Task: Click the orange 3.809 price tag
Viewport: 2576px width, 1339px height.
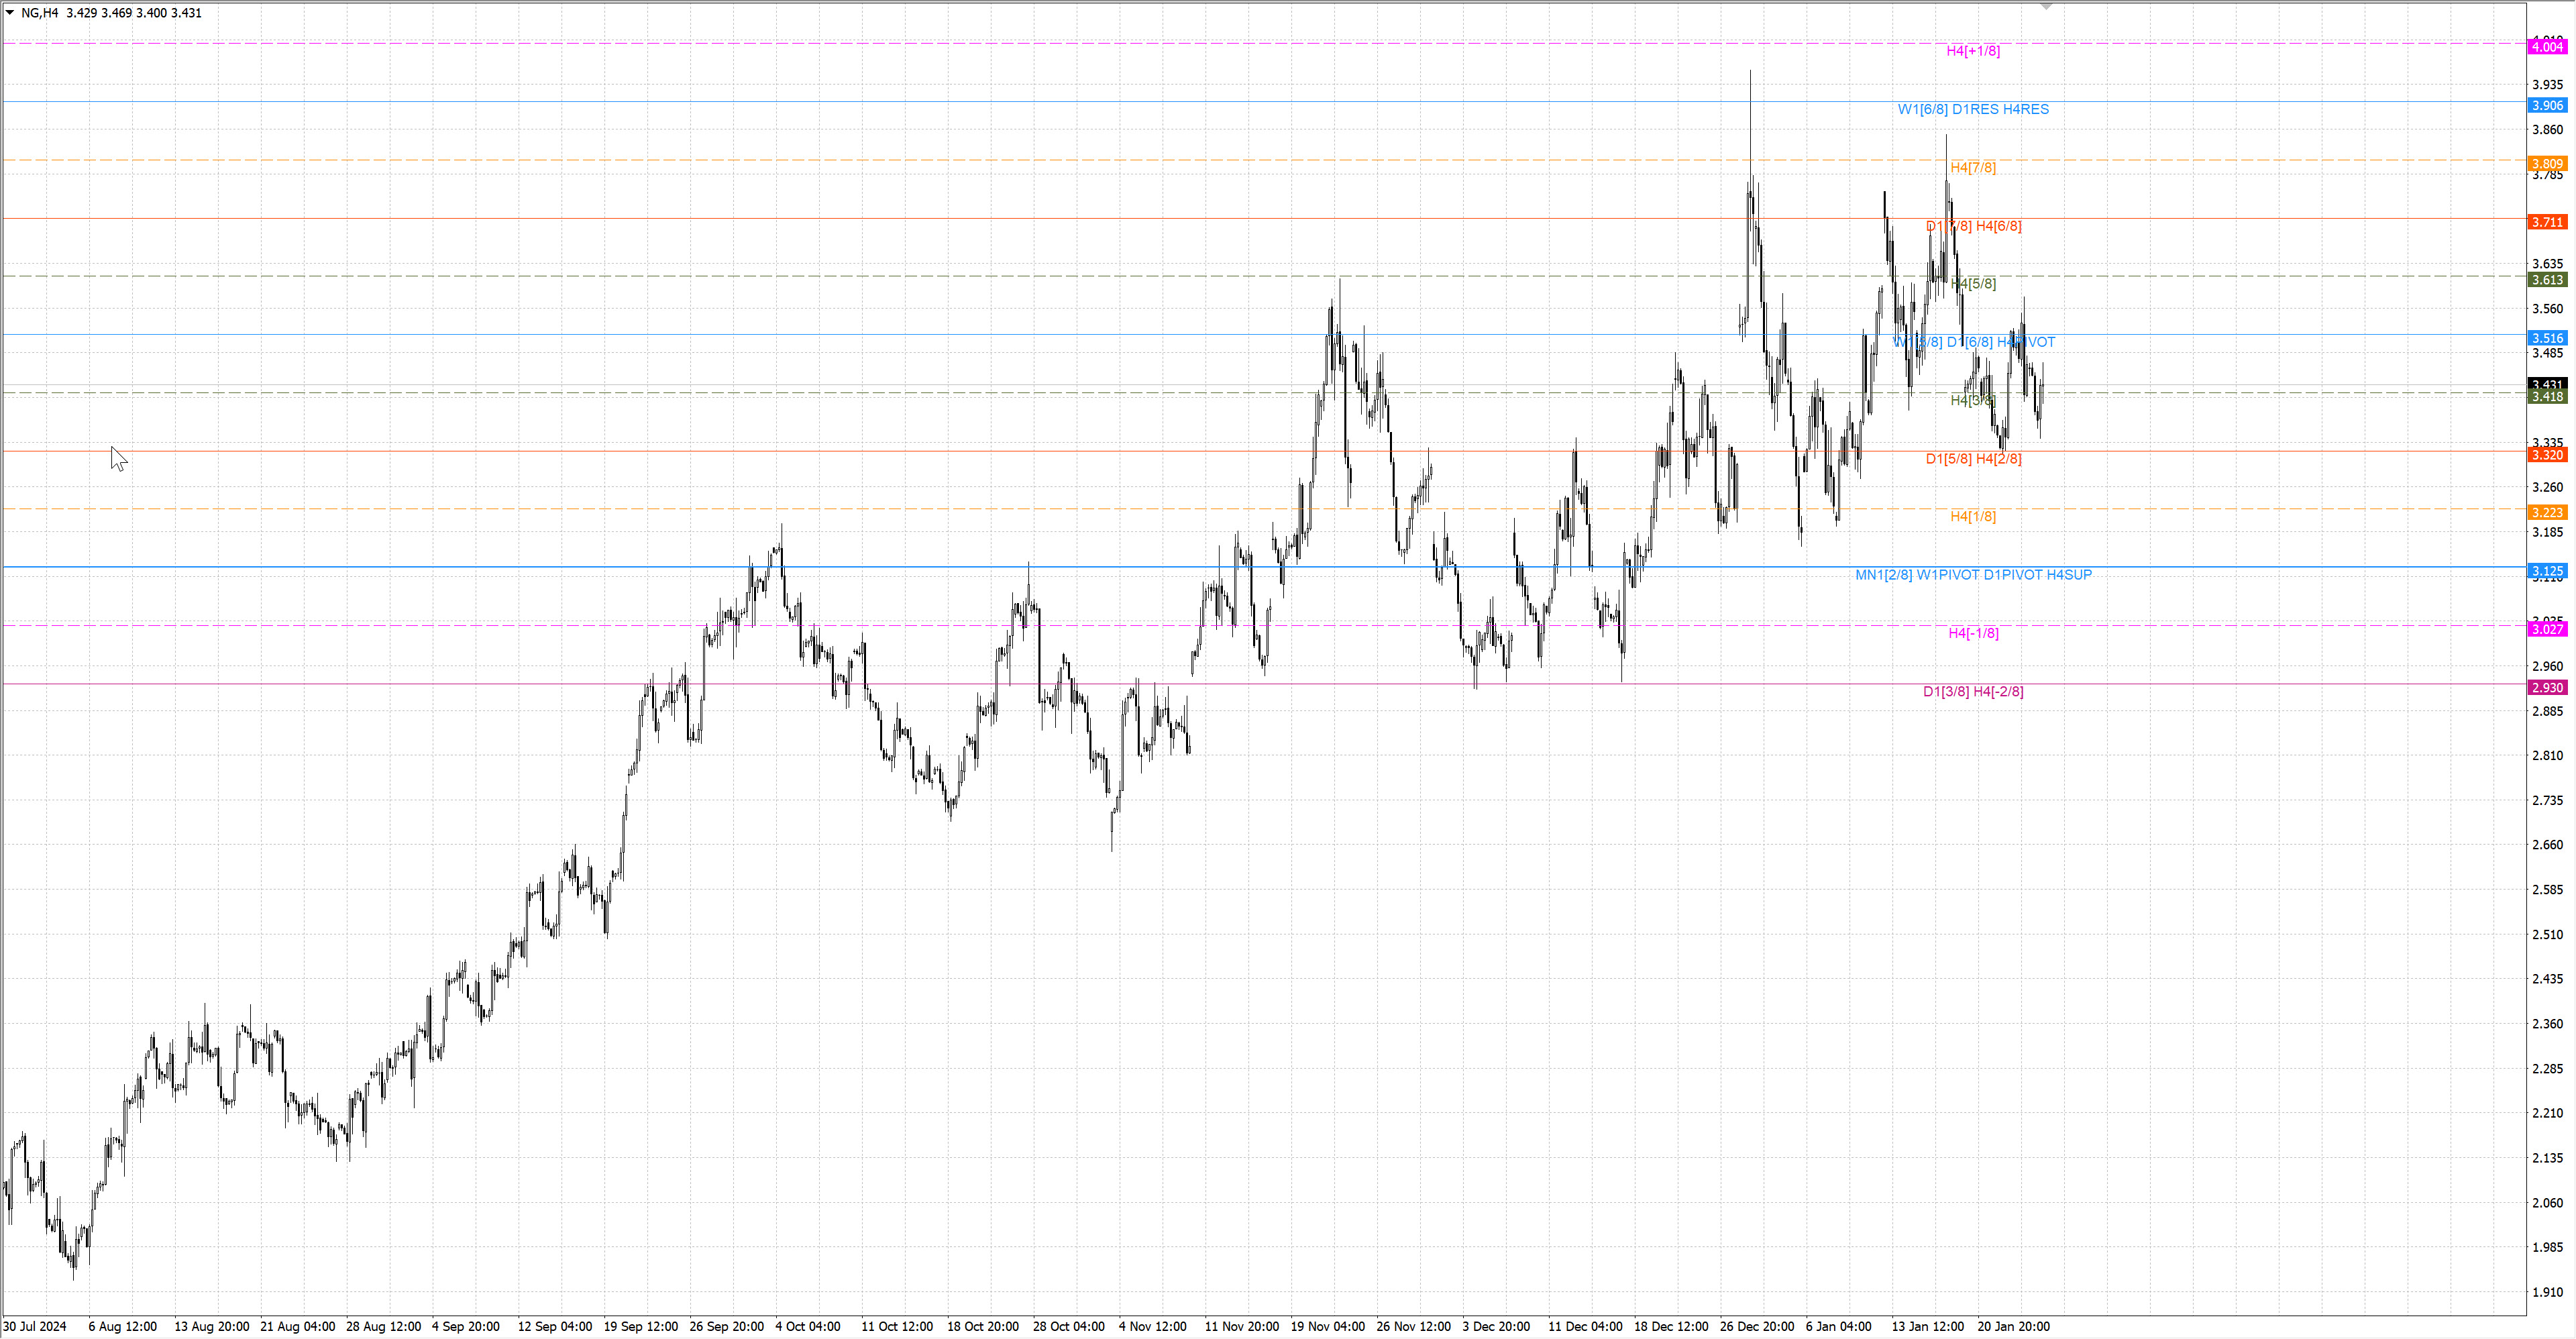Action: click(2547, 164)
